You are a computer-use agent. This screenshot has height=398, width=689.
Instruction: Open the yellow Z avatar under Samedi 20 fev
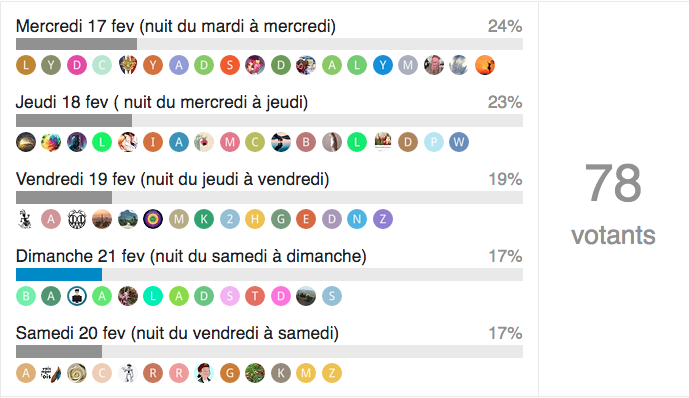click(x=332, y=373)
